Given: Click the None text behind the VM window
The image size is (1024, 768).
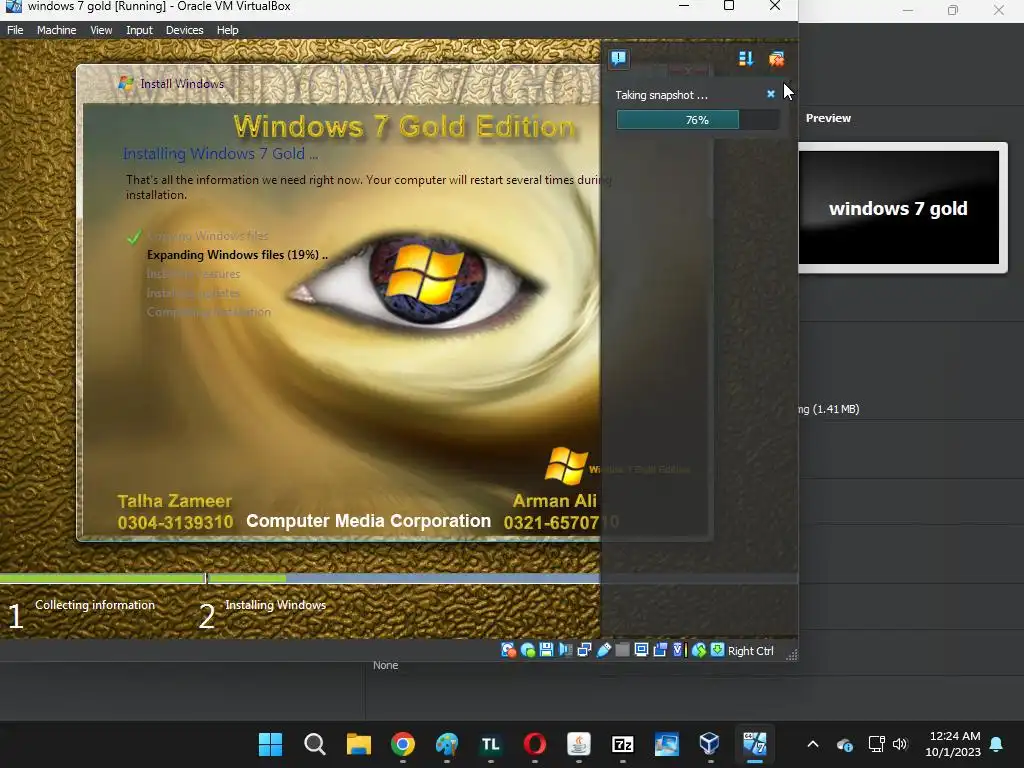Looking at the screenshot, I should (385, 665).
